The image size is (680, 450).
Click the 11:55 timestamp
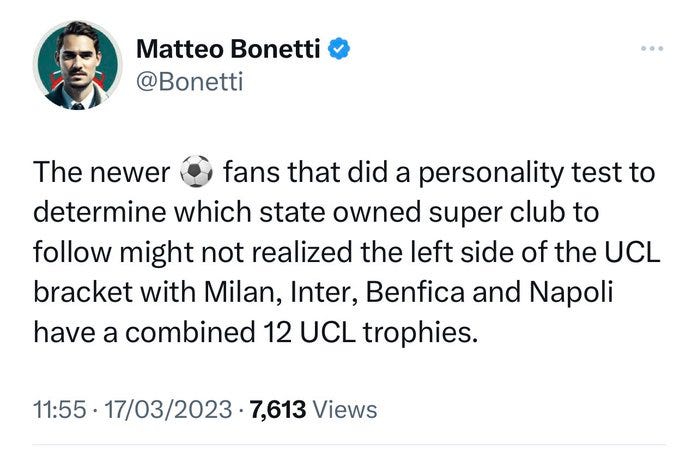pyautogui.click(x=59, y=409)
